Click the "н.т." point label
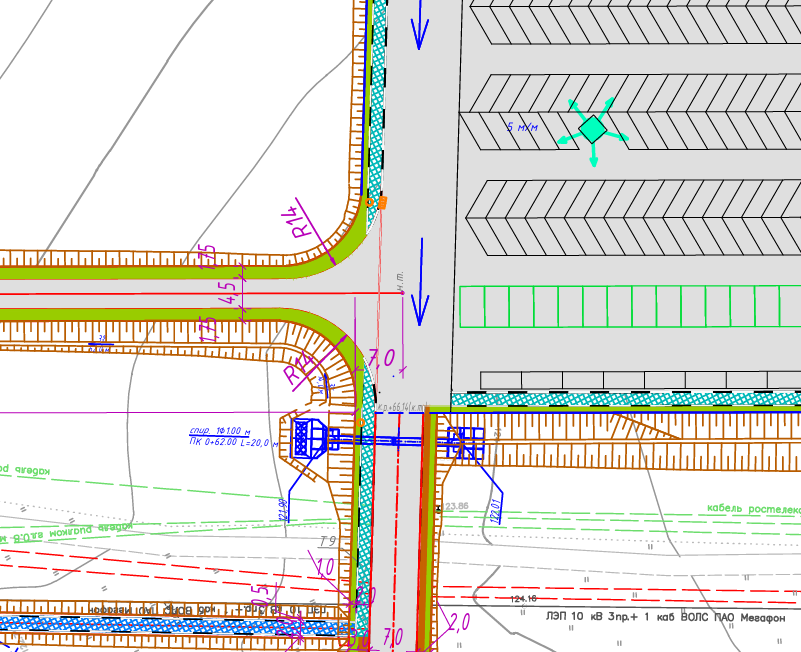The width and height of the screenshot is (801, 652). [x=400, y=280]
